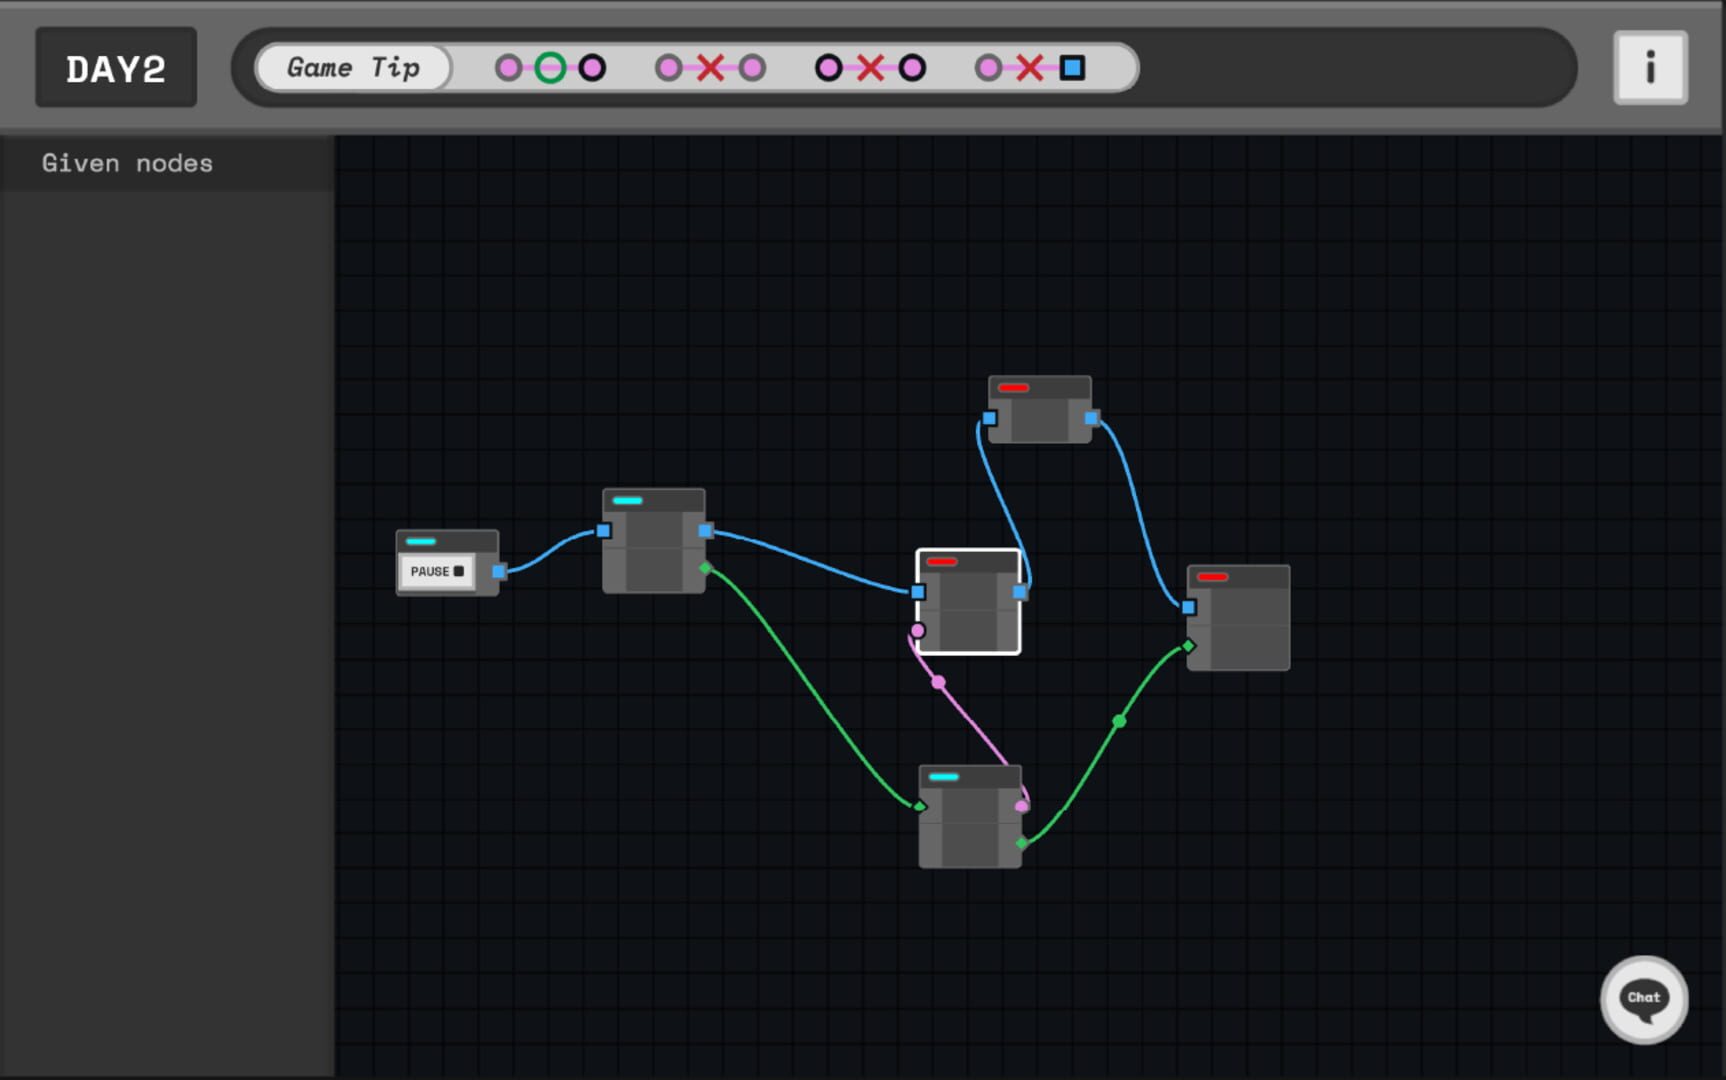Image resolution: width=1726 pixels, height=1080 pixels.
Task: Select the Given nodes panel header
Action: [x=127, y=163]
